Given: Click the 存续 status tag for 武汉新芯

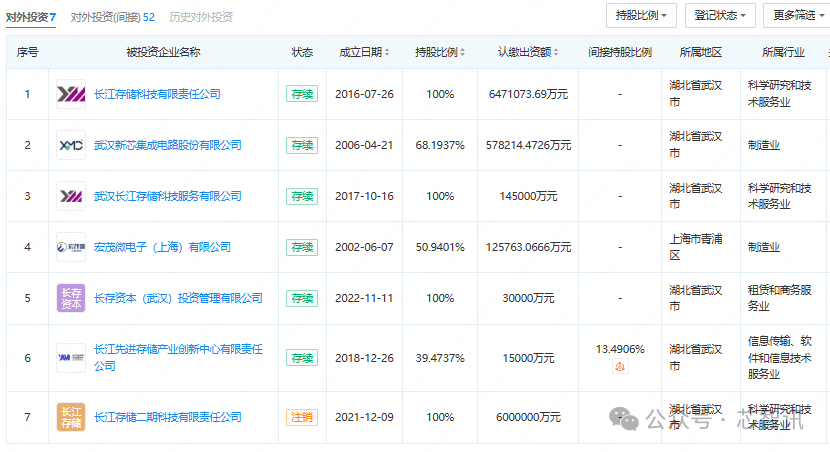Looking at the screenshot, I should pos(302,145).
